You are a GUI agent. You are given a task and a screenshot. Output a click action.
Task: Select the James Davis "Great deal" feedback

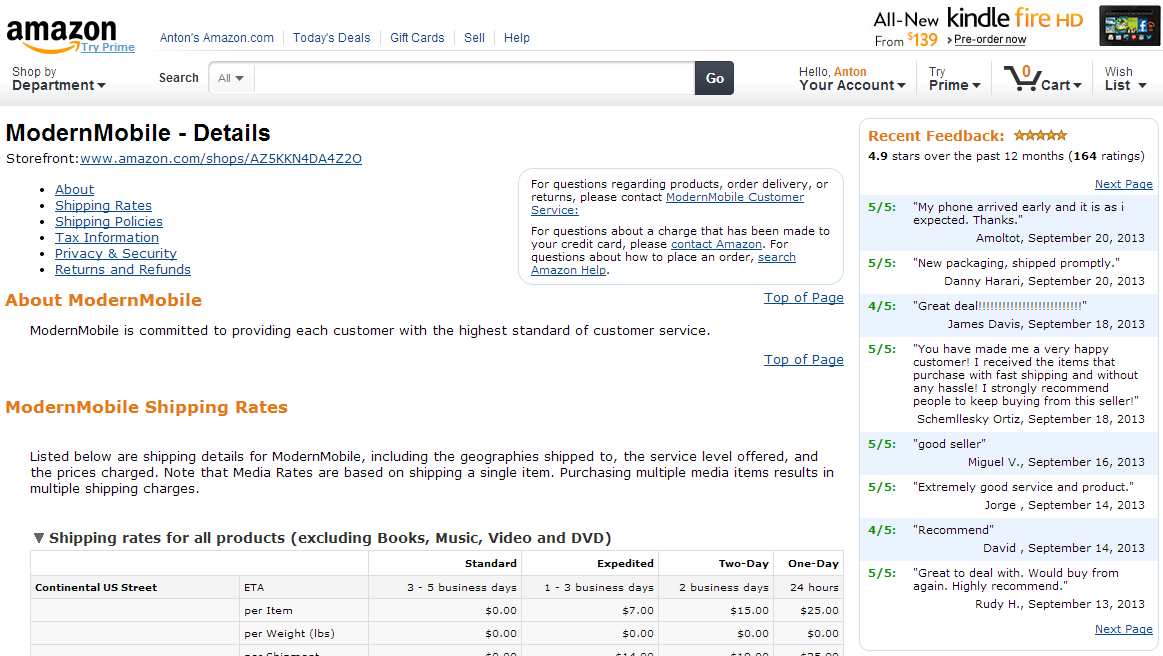(1009, 315)
